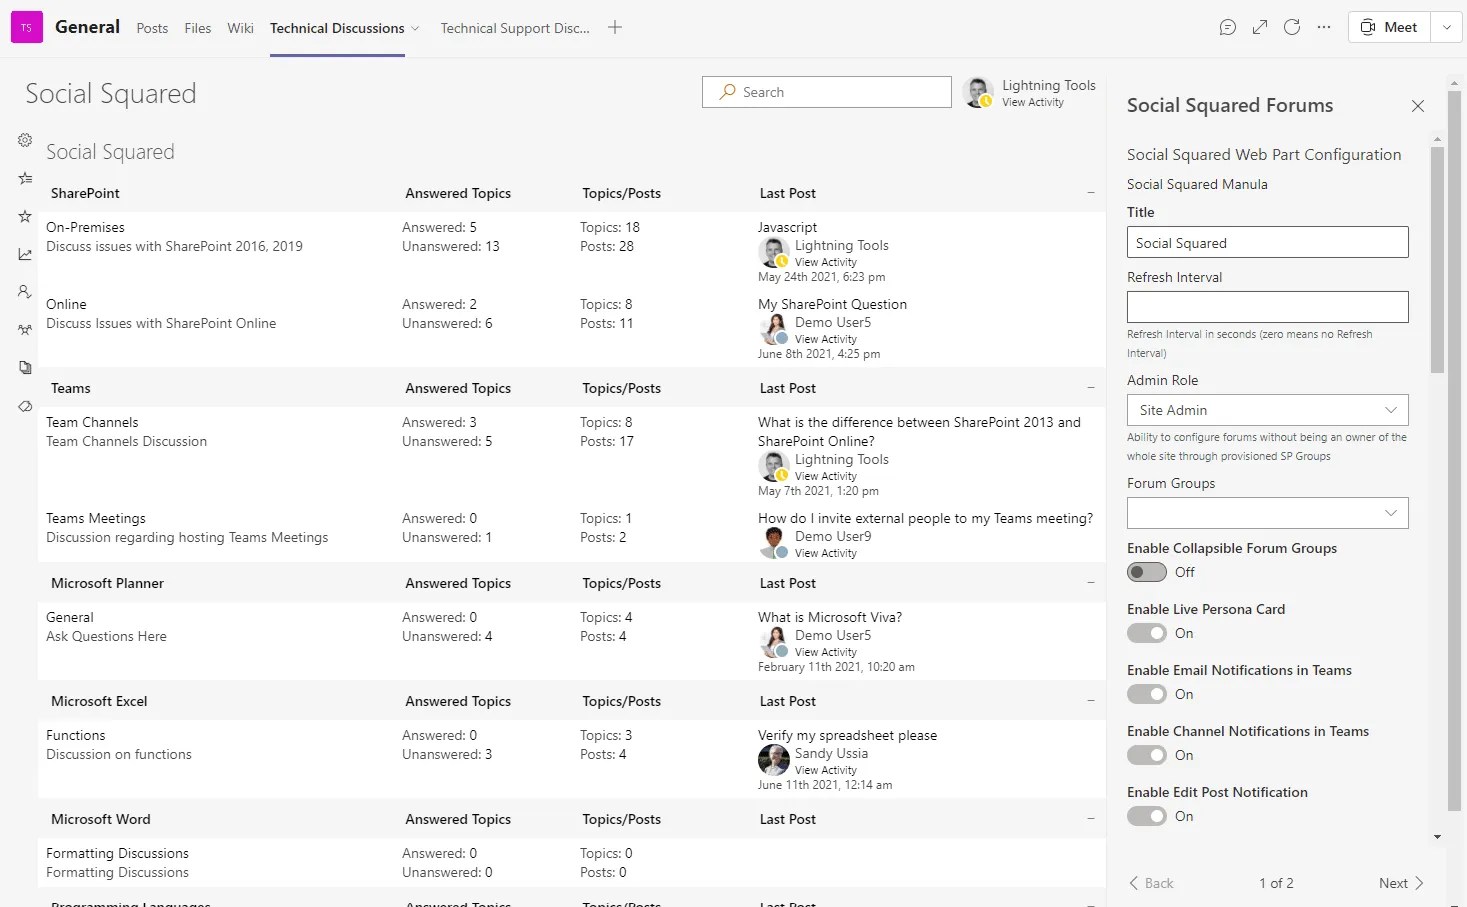This screenshot has width=1467, height=907.
Task: Expand the channel with the pop-out arrow icon
Action: 1259,27
